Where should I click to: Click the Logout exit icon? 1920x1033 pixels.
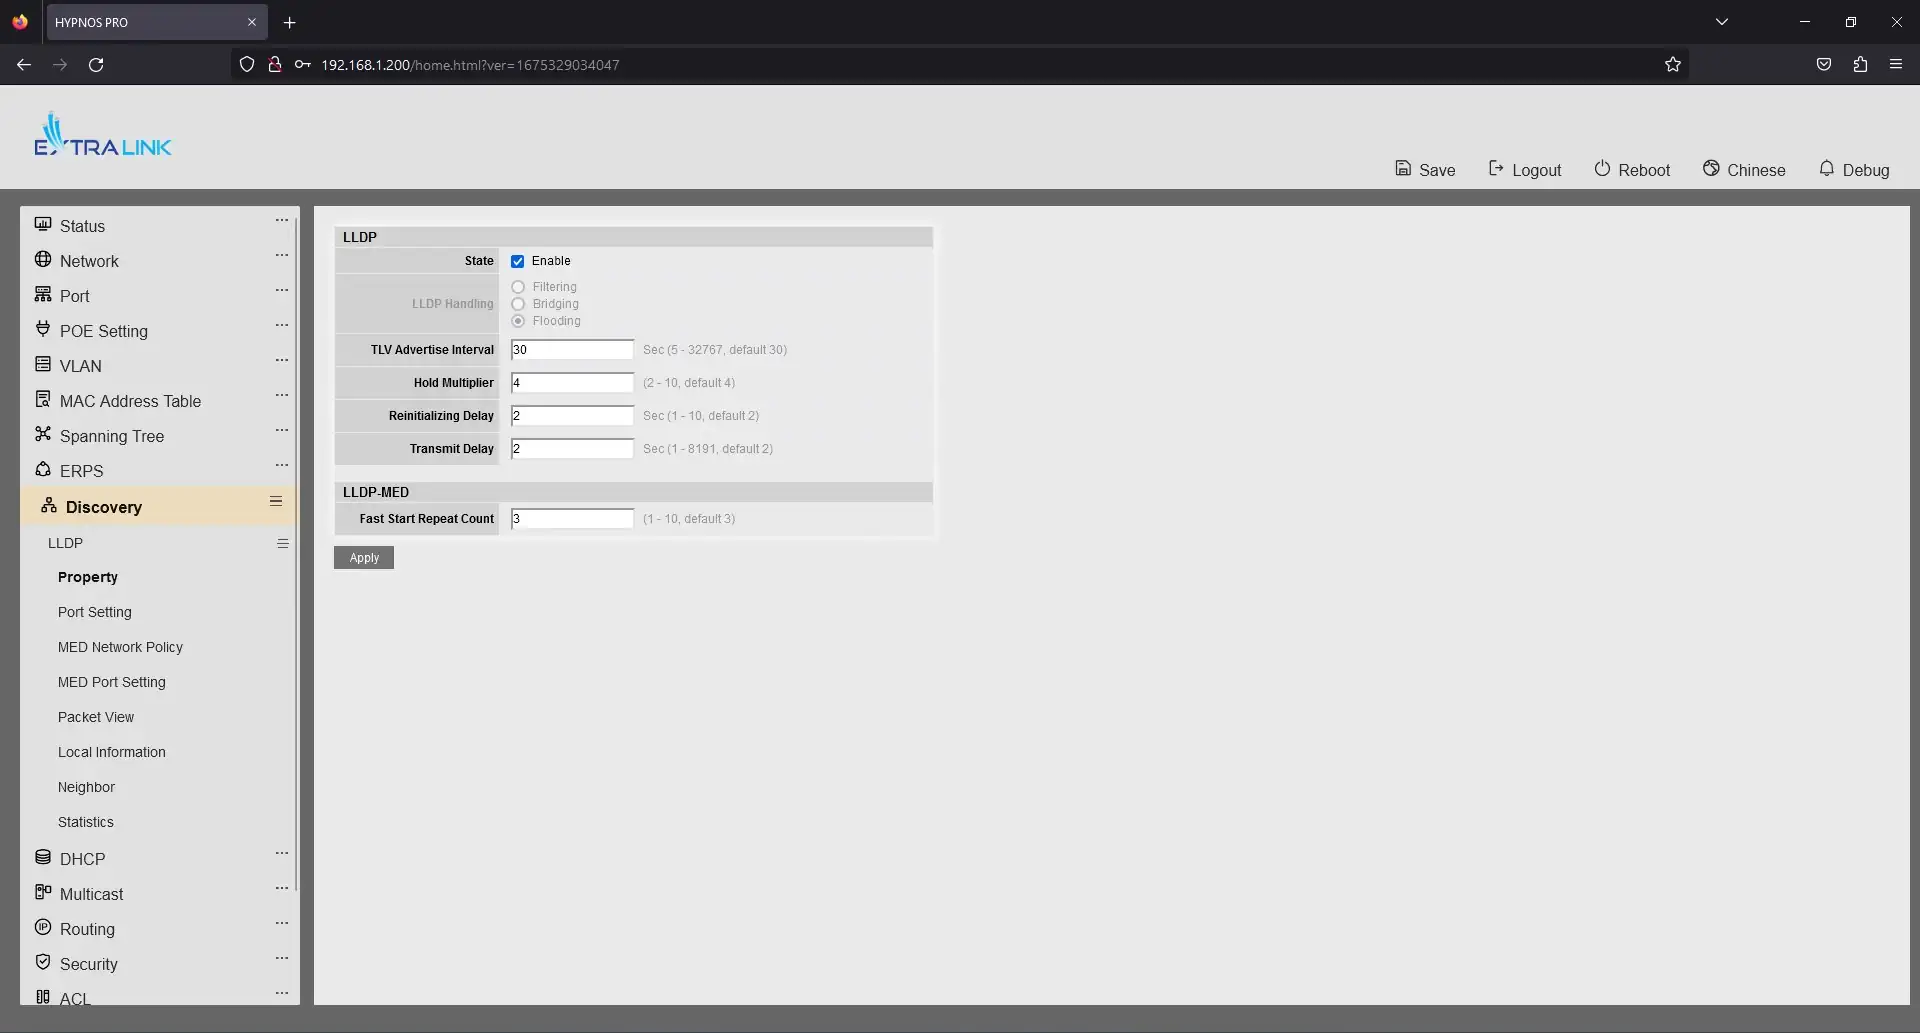(x=1496, y=168)
